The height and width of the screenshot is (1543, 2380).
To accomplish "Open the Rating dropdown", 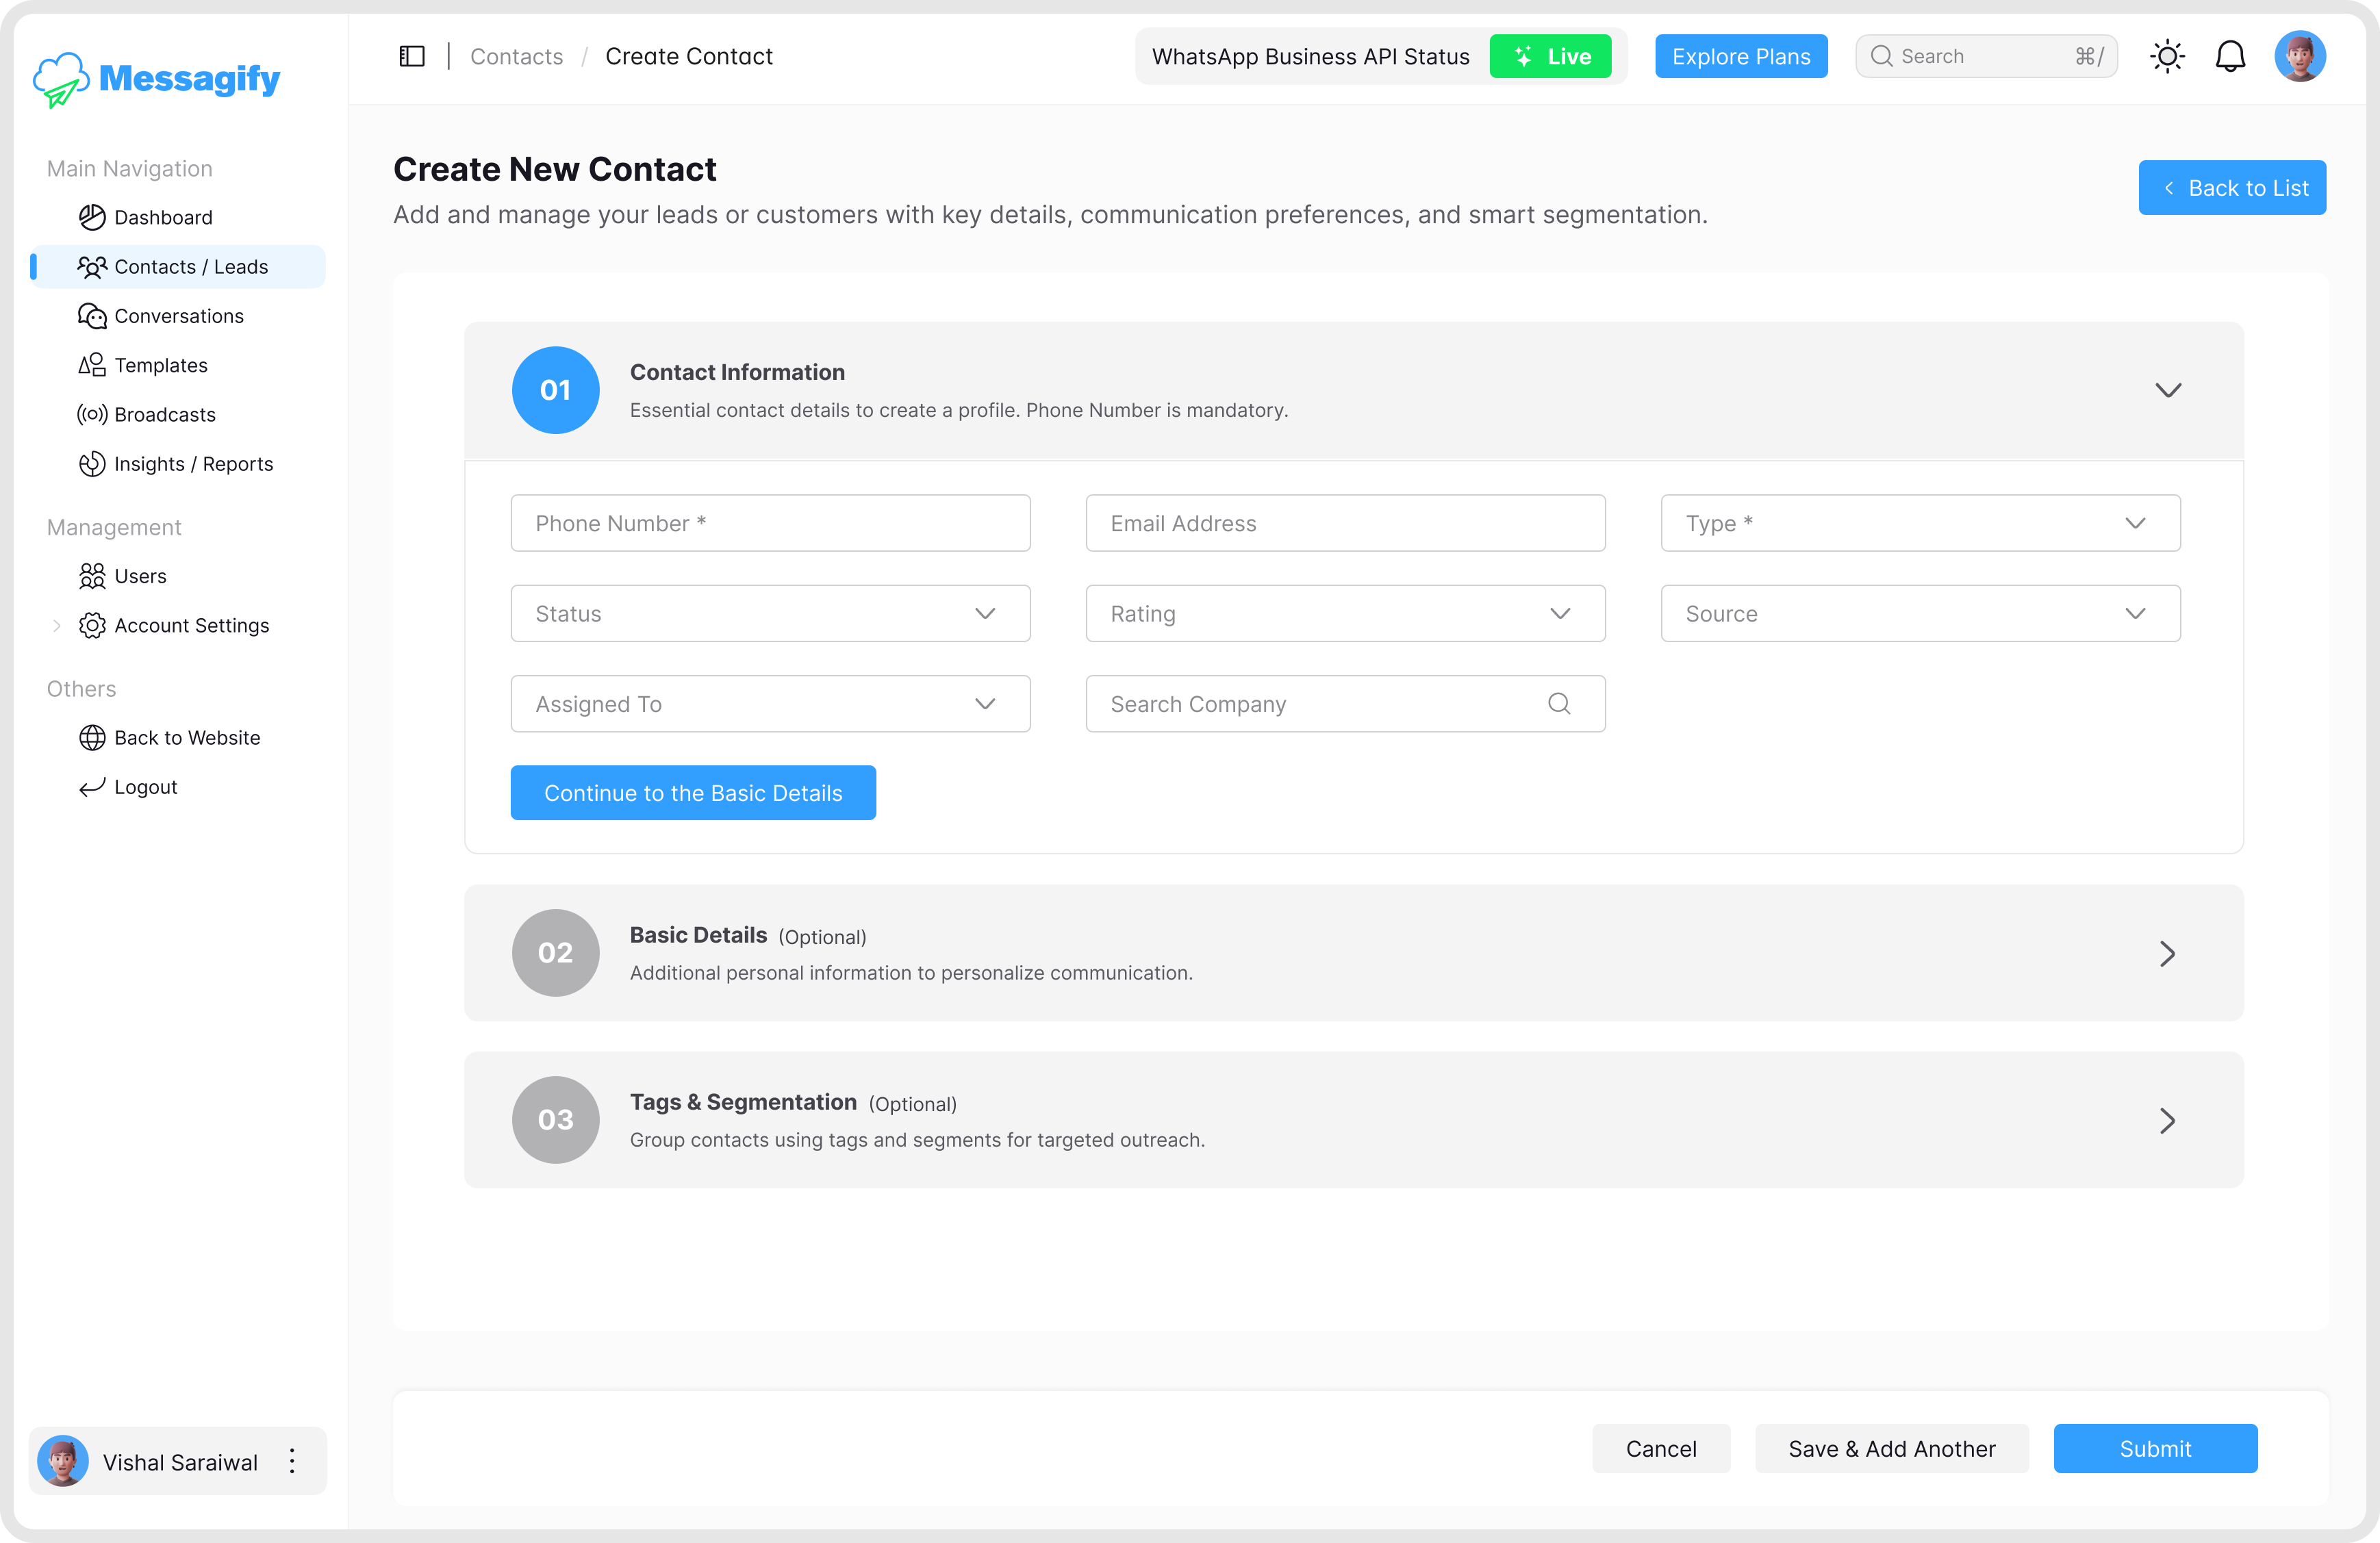I will click(1344, 614).
